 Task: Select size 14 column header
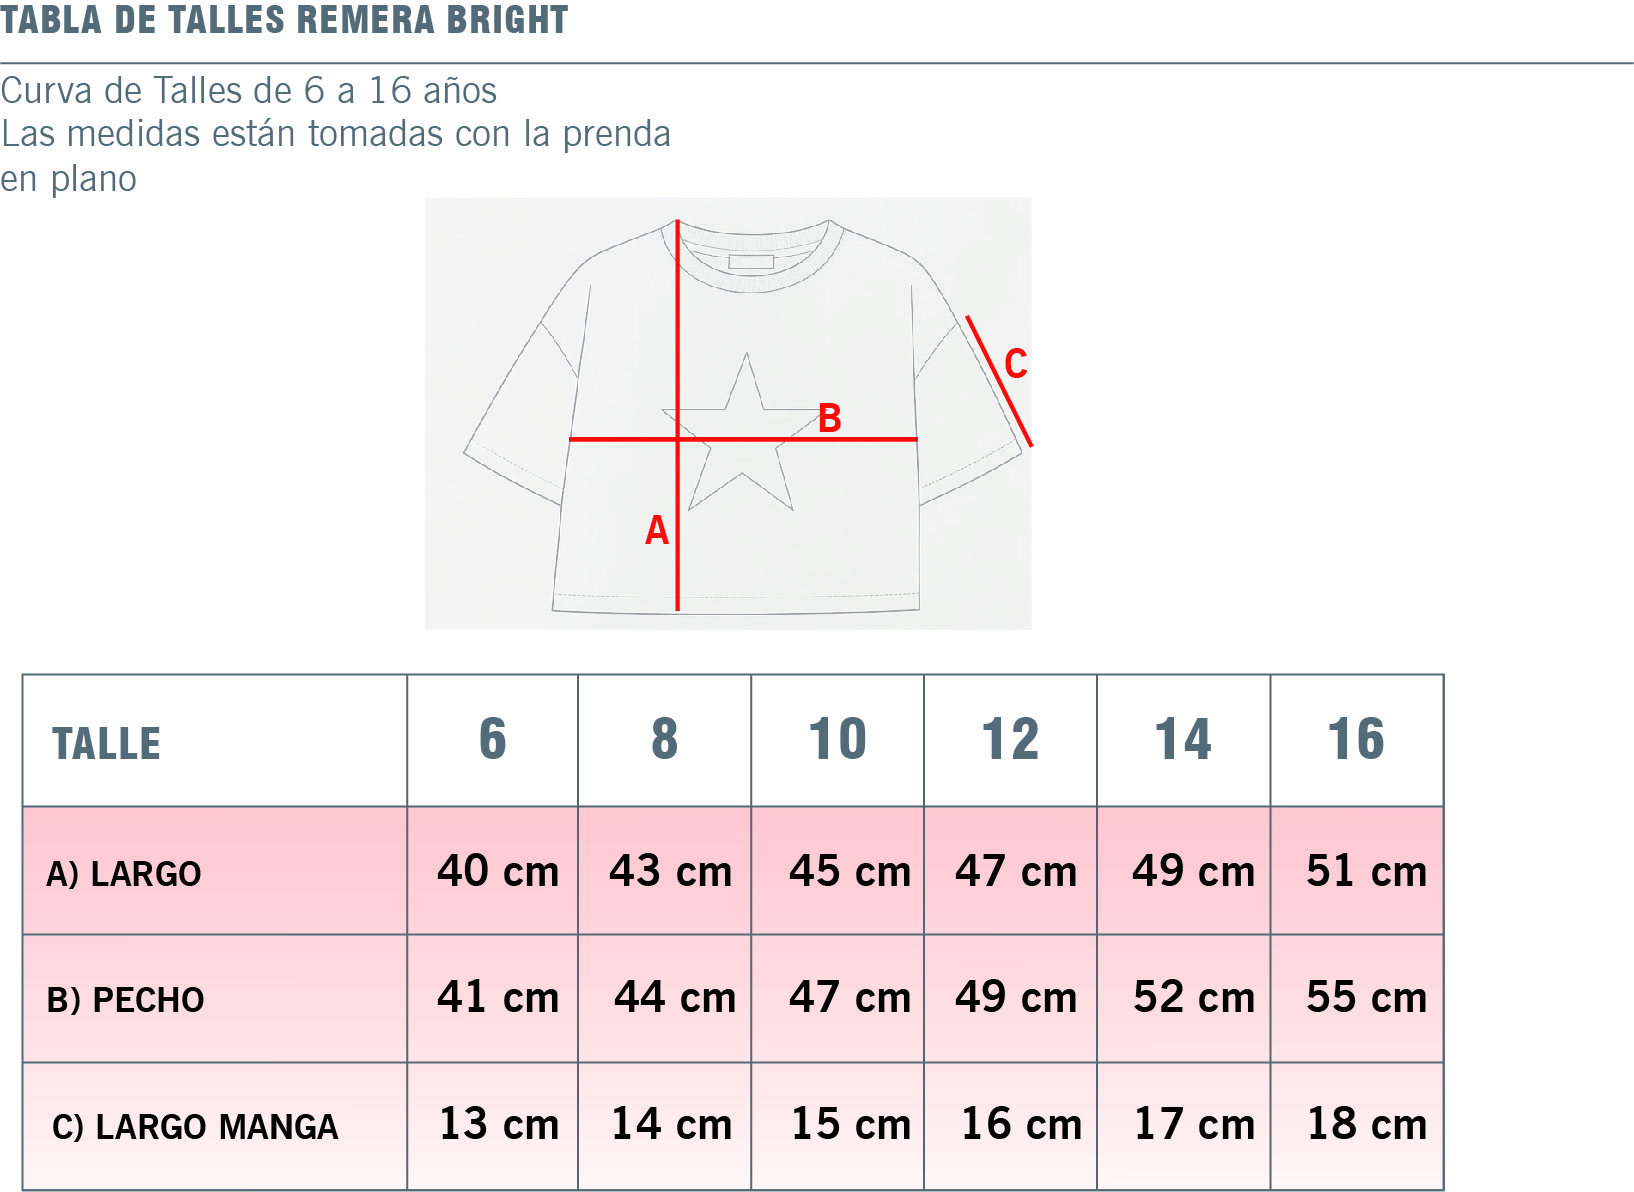(1184, 741)
